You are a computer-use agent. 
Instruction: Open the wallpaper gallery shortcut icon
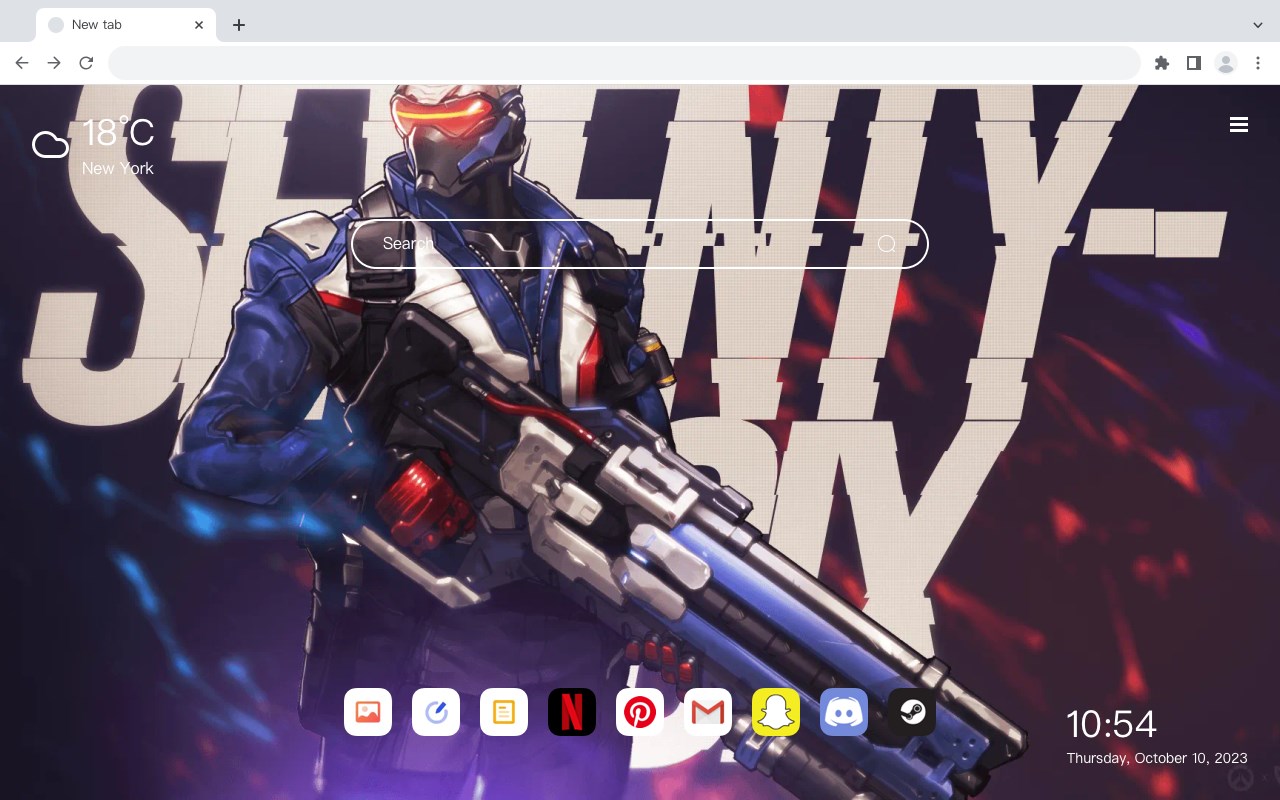[368, 712]
